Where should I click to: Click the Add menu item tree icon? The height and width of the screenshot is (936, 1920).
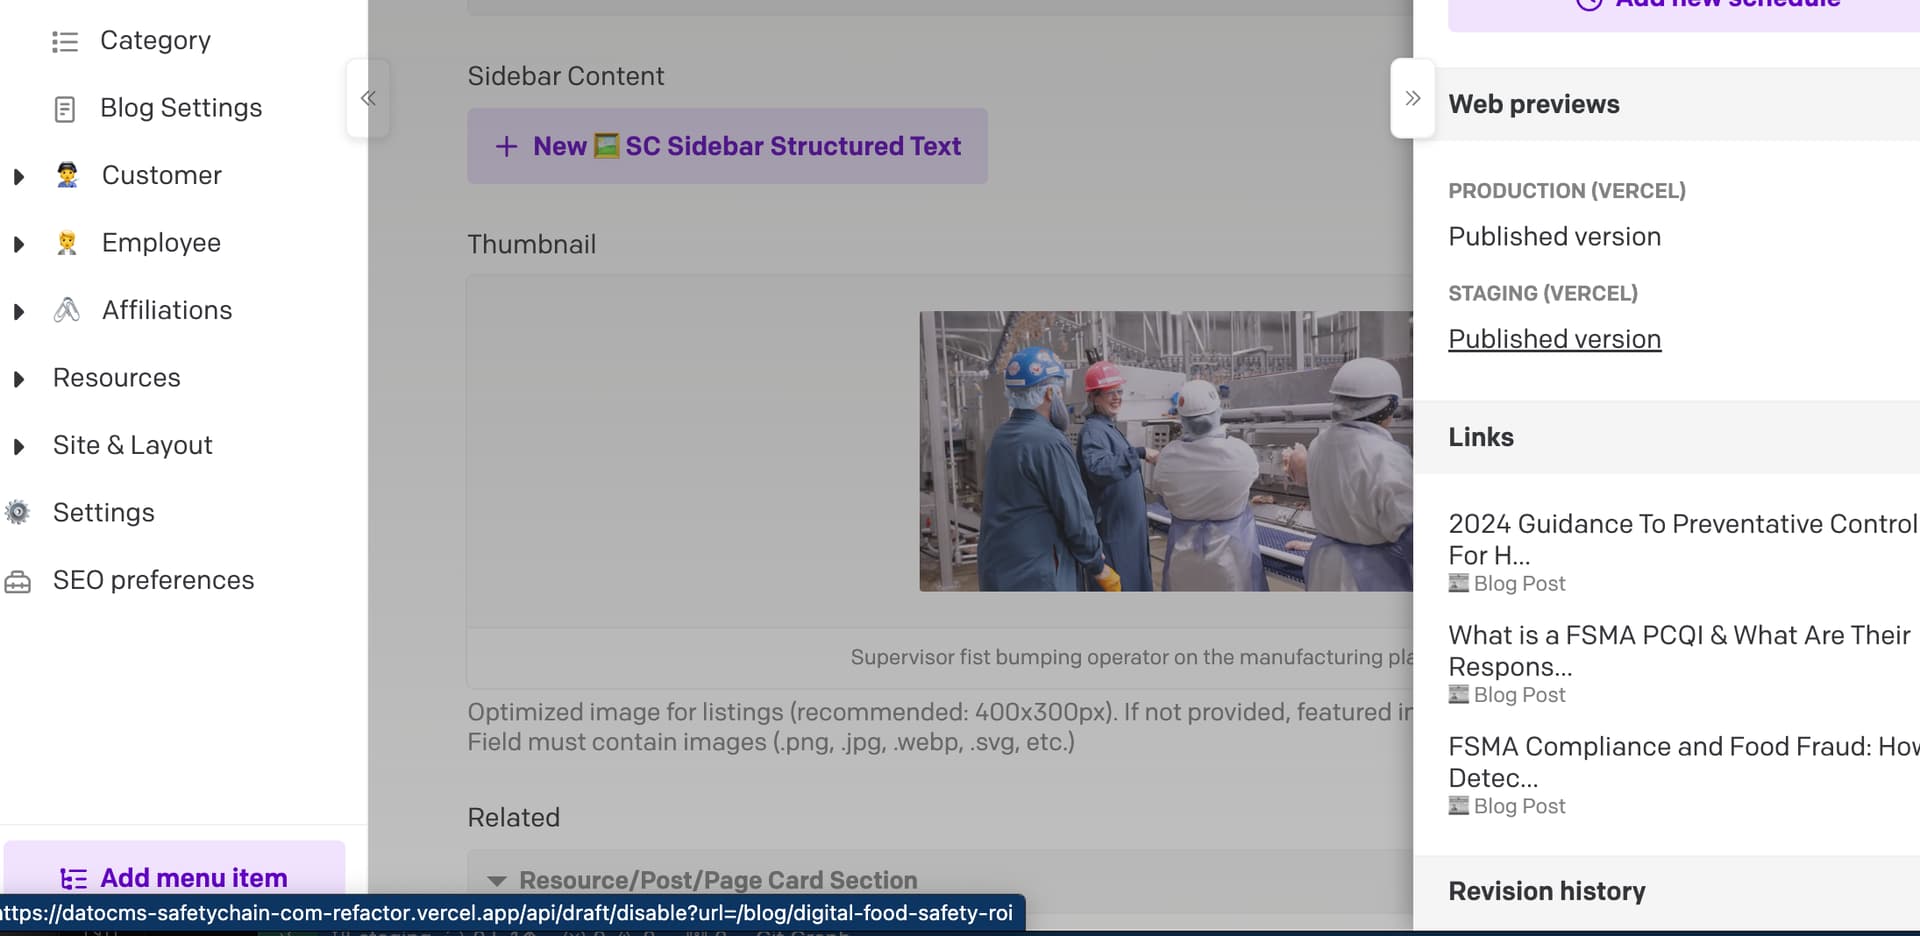point(74,879)
